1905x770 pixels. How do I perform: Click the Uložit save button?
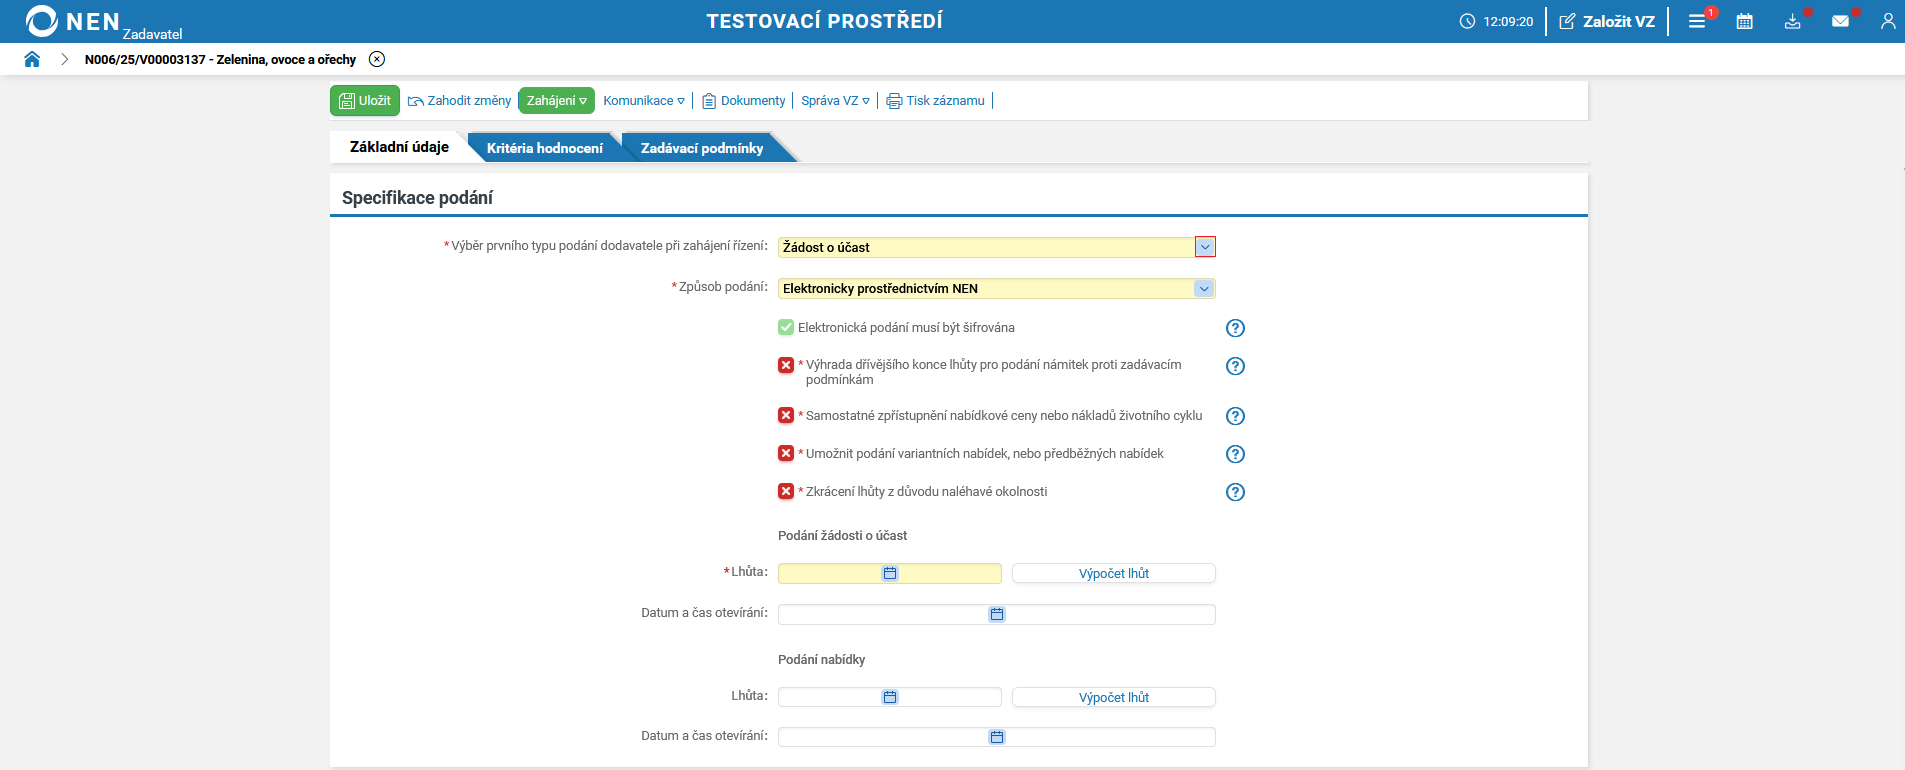click(365, 101)
